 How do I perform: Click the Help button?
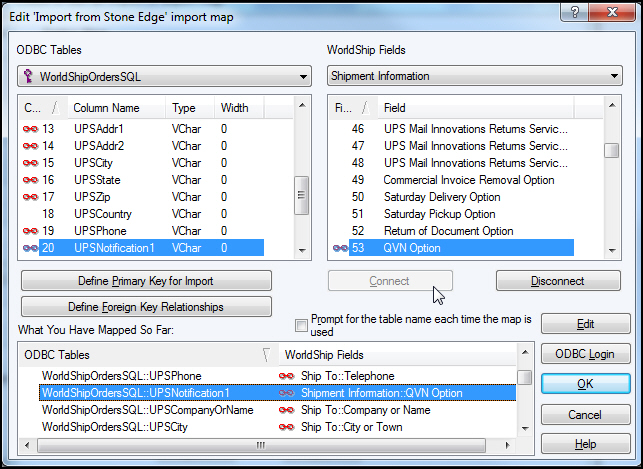[x=586, y=444]
